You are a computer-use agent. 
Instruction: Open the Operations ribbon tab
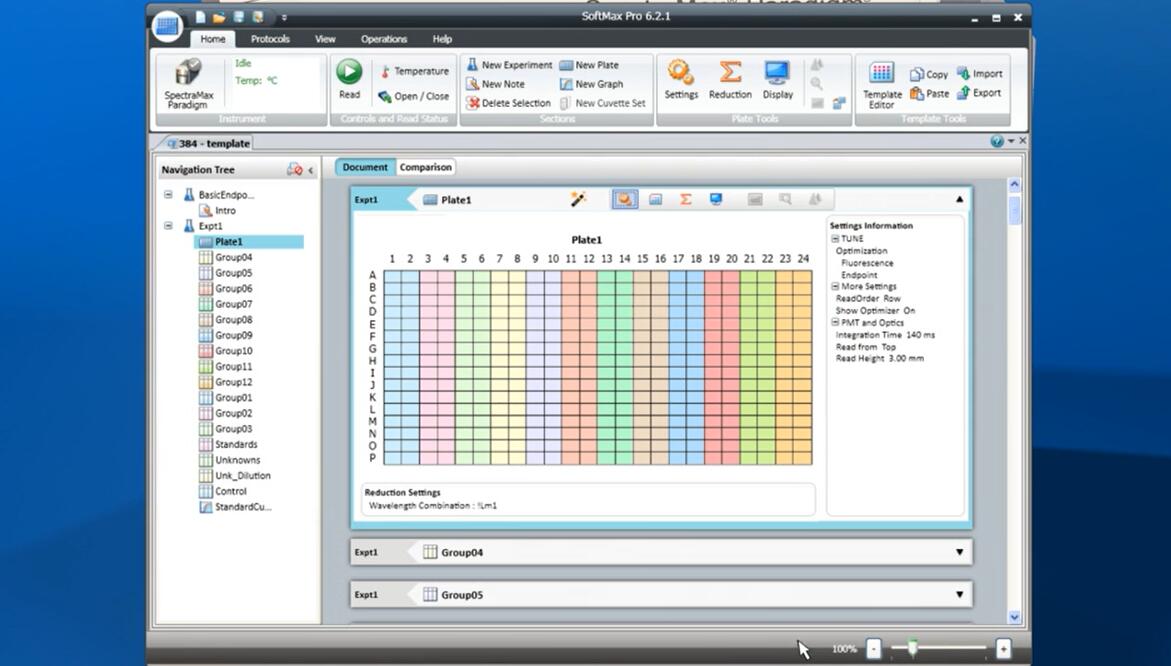coord(384,39)
